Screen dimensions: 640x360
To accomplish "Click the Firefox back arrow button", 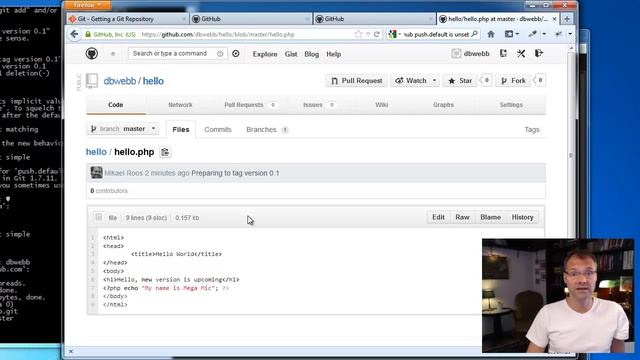I will tap(74, 34).
